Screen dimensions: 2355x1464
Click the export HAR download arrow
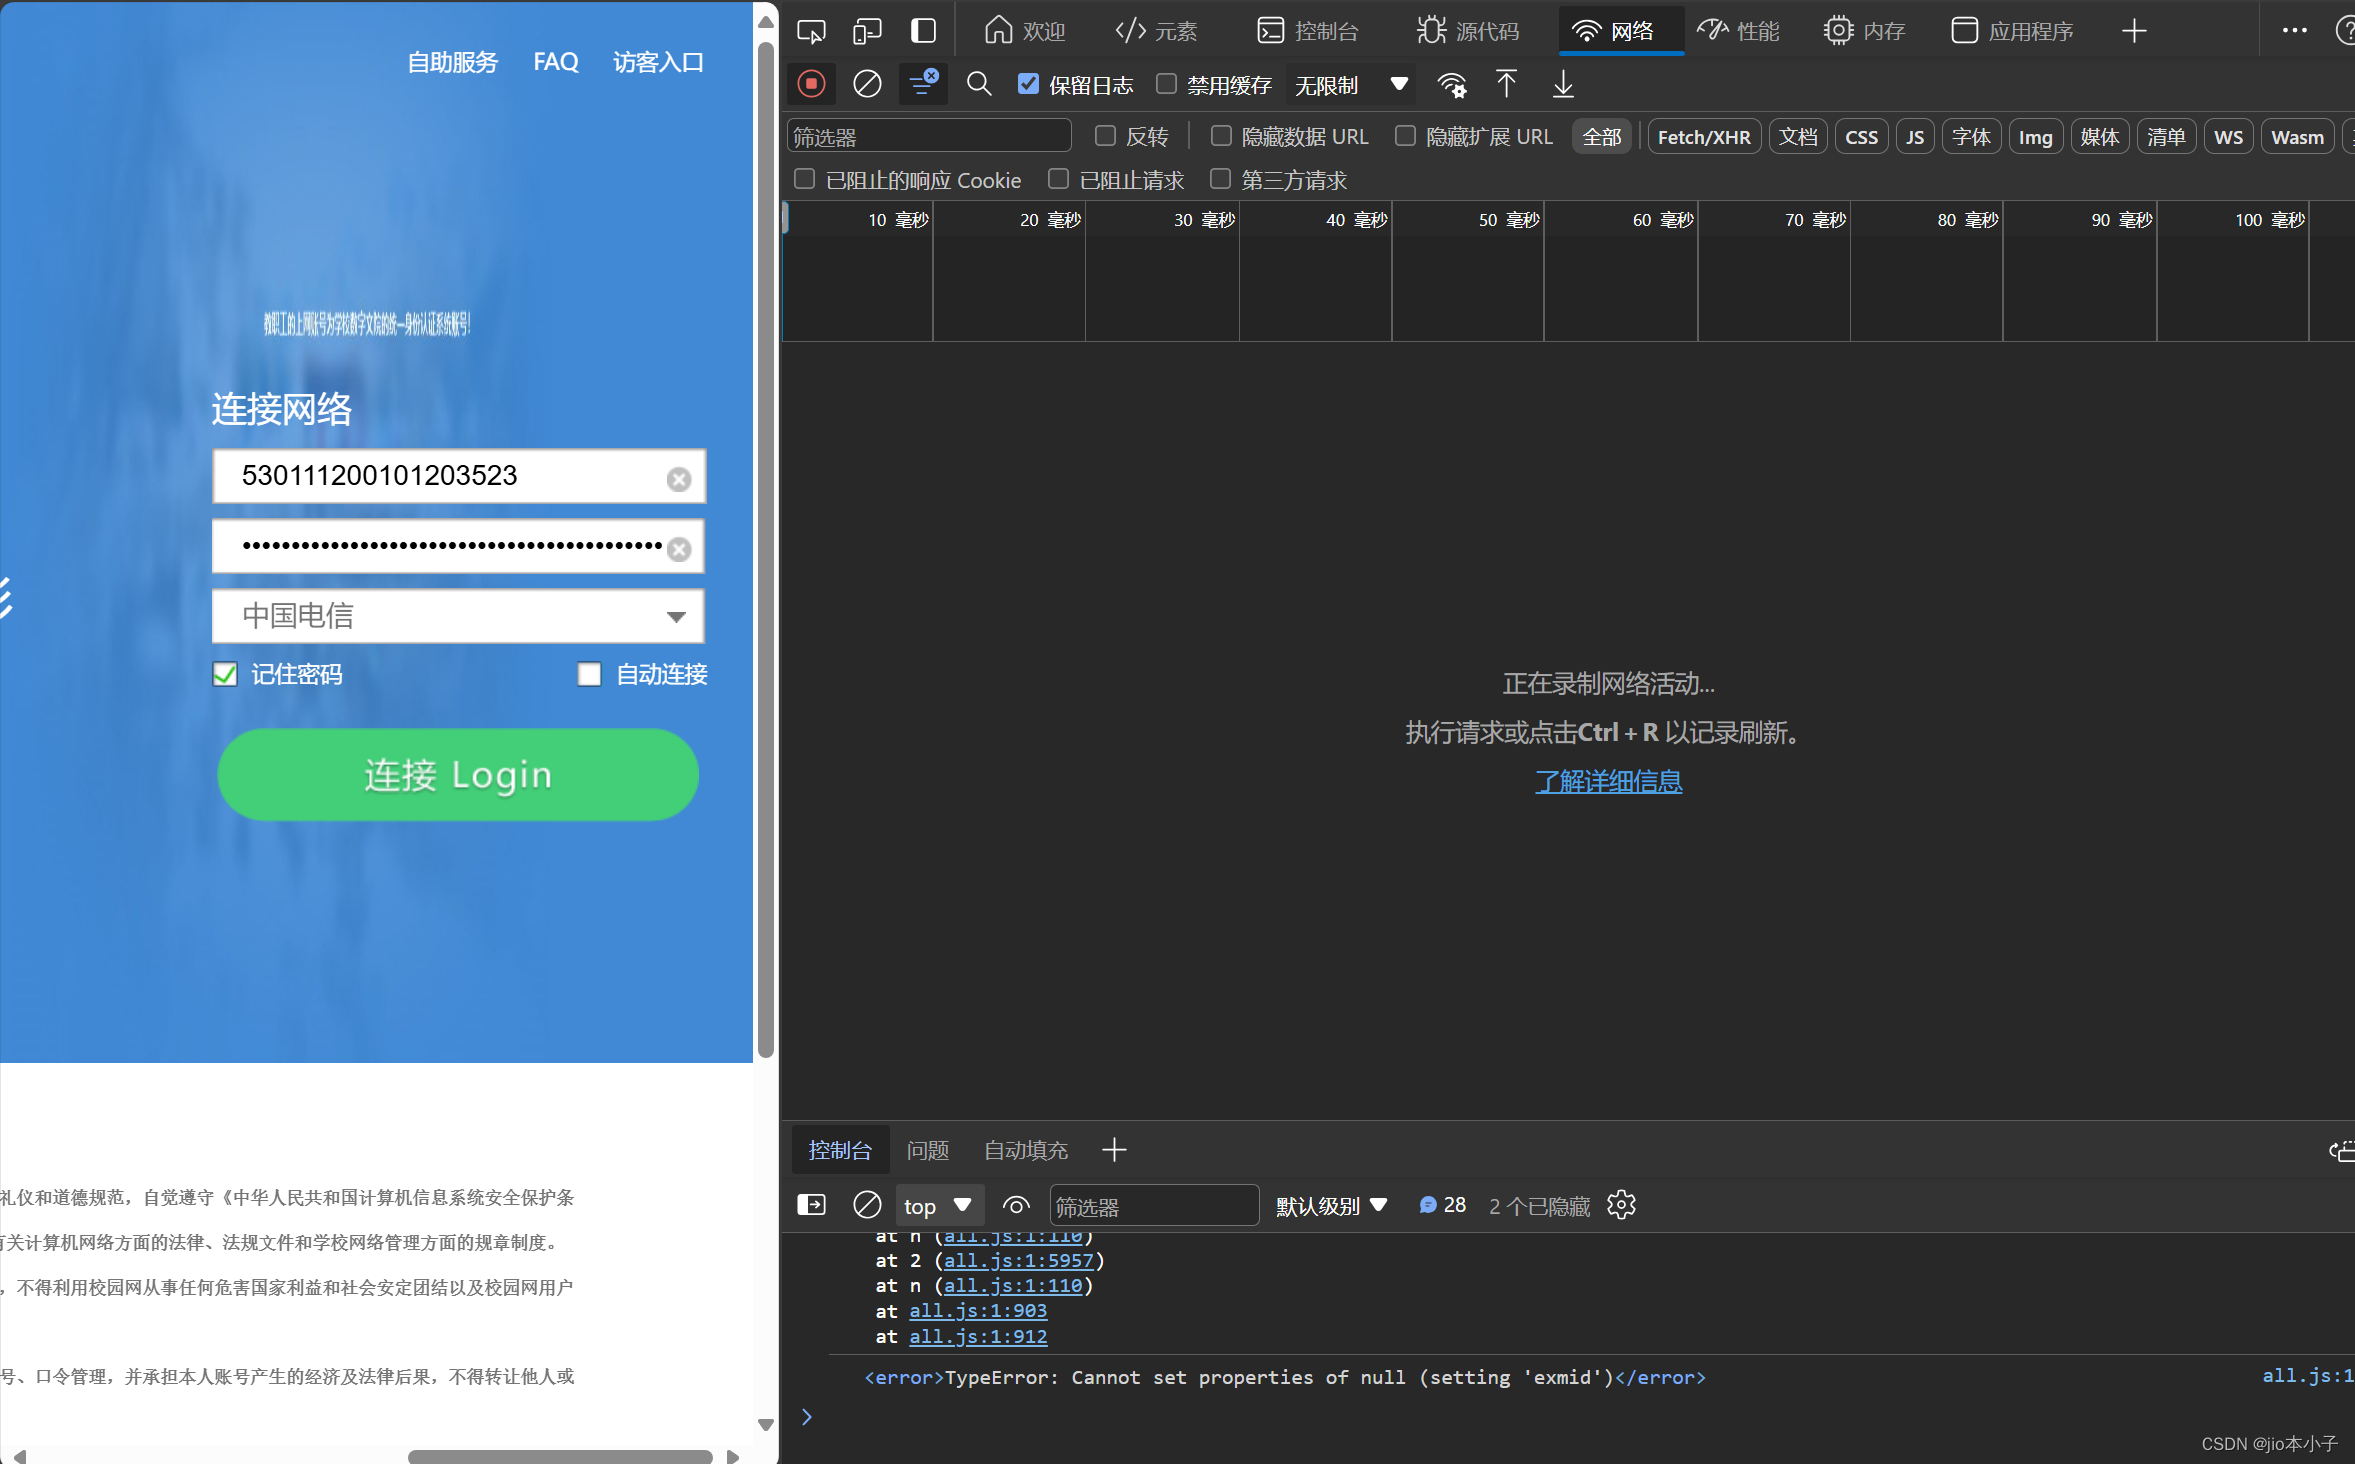pyautogui.click(x=1563, y=84)
